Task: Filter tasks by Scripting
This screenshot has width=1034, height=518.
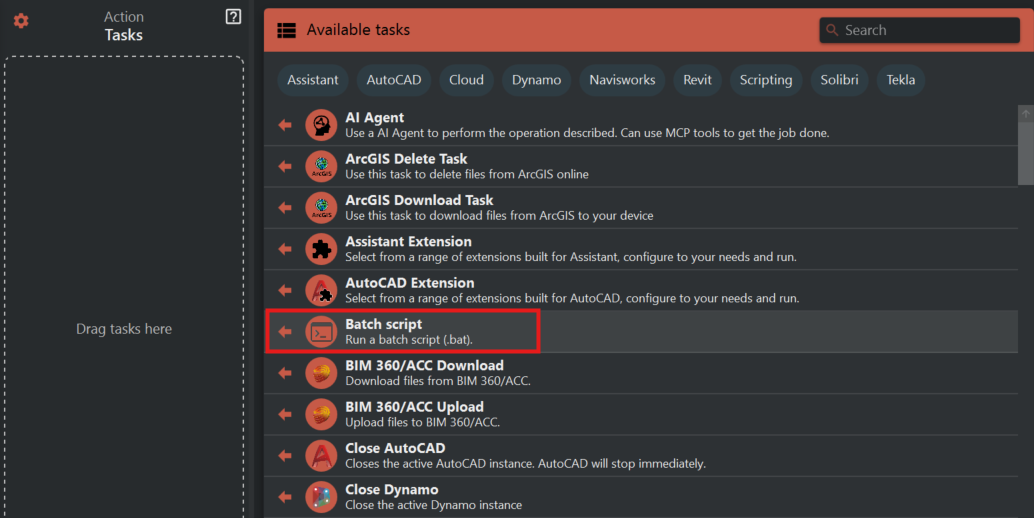Action: tap(766, 80)
